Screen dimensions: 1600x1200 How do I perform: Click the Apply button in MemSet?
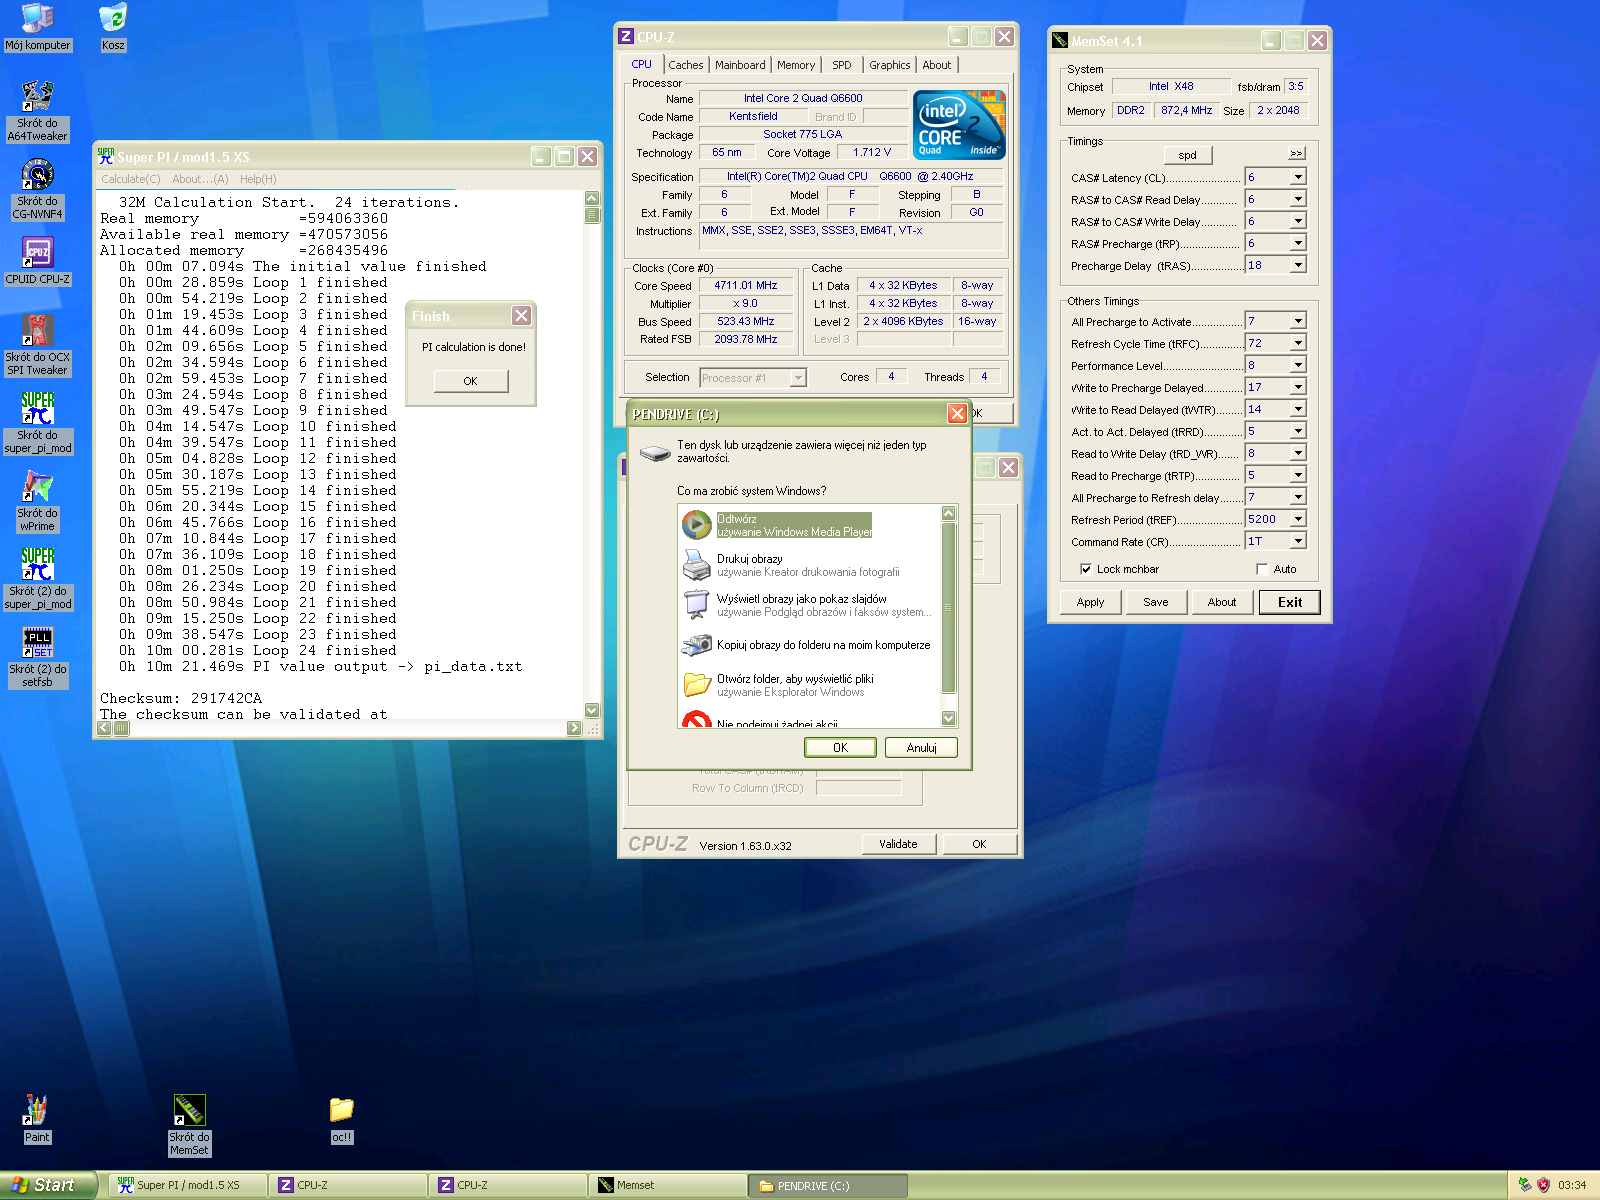pos(1090,602)
